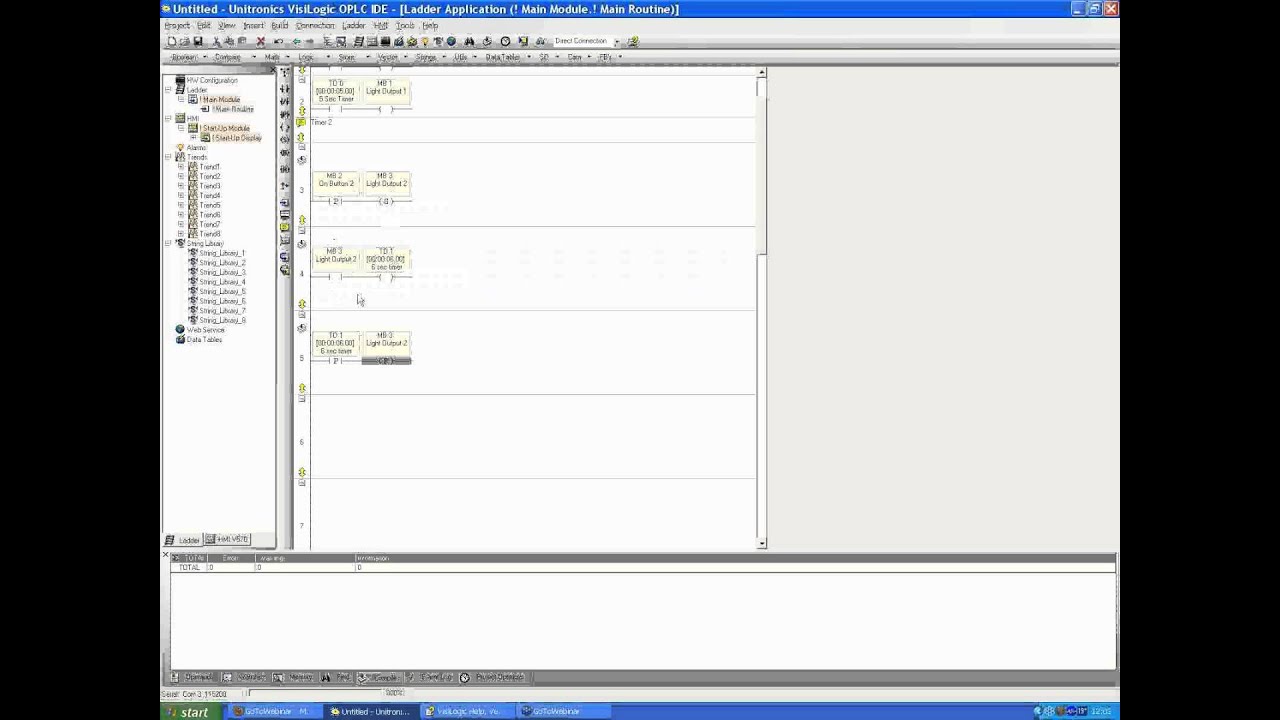
Task: Collapse the HMI tree node
Action: click(168, 119)
